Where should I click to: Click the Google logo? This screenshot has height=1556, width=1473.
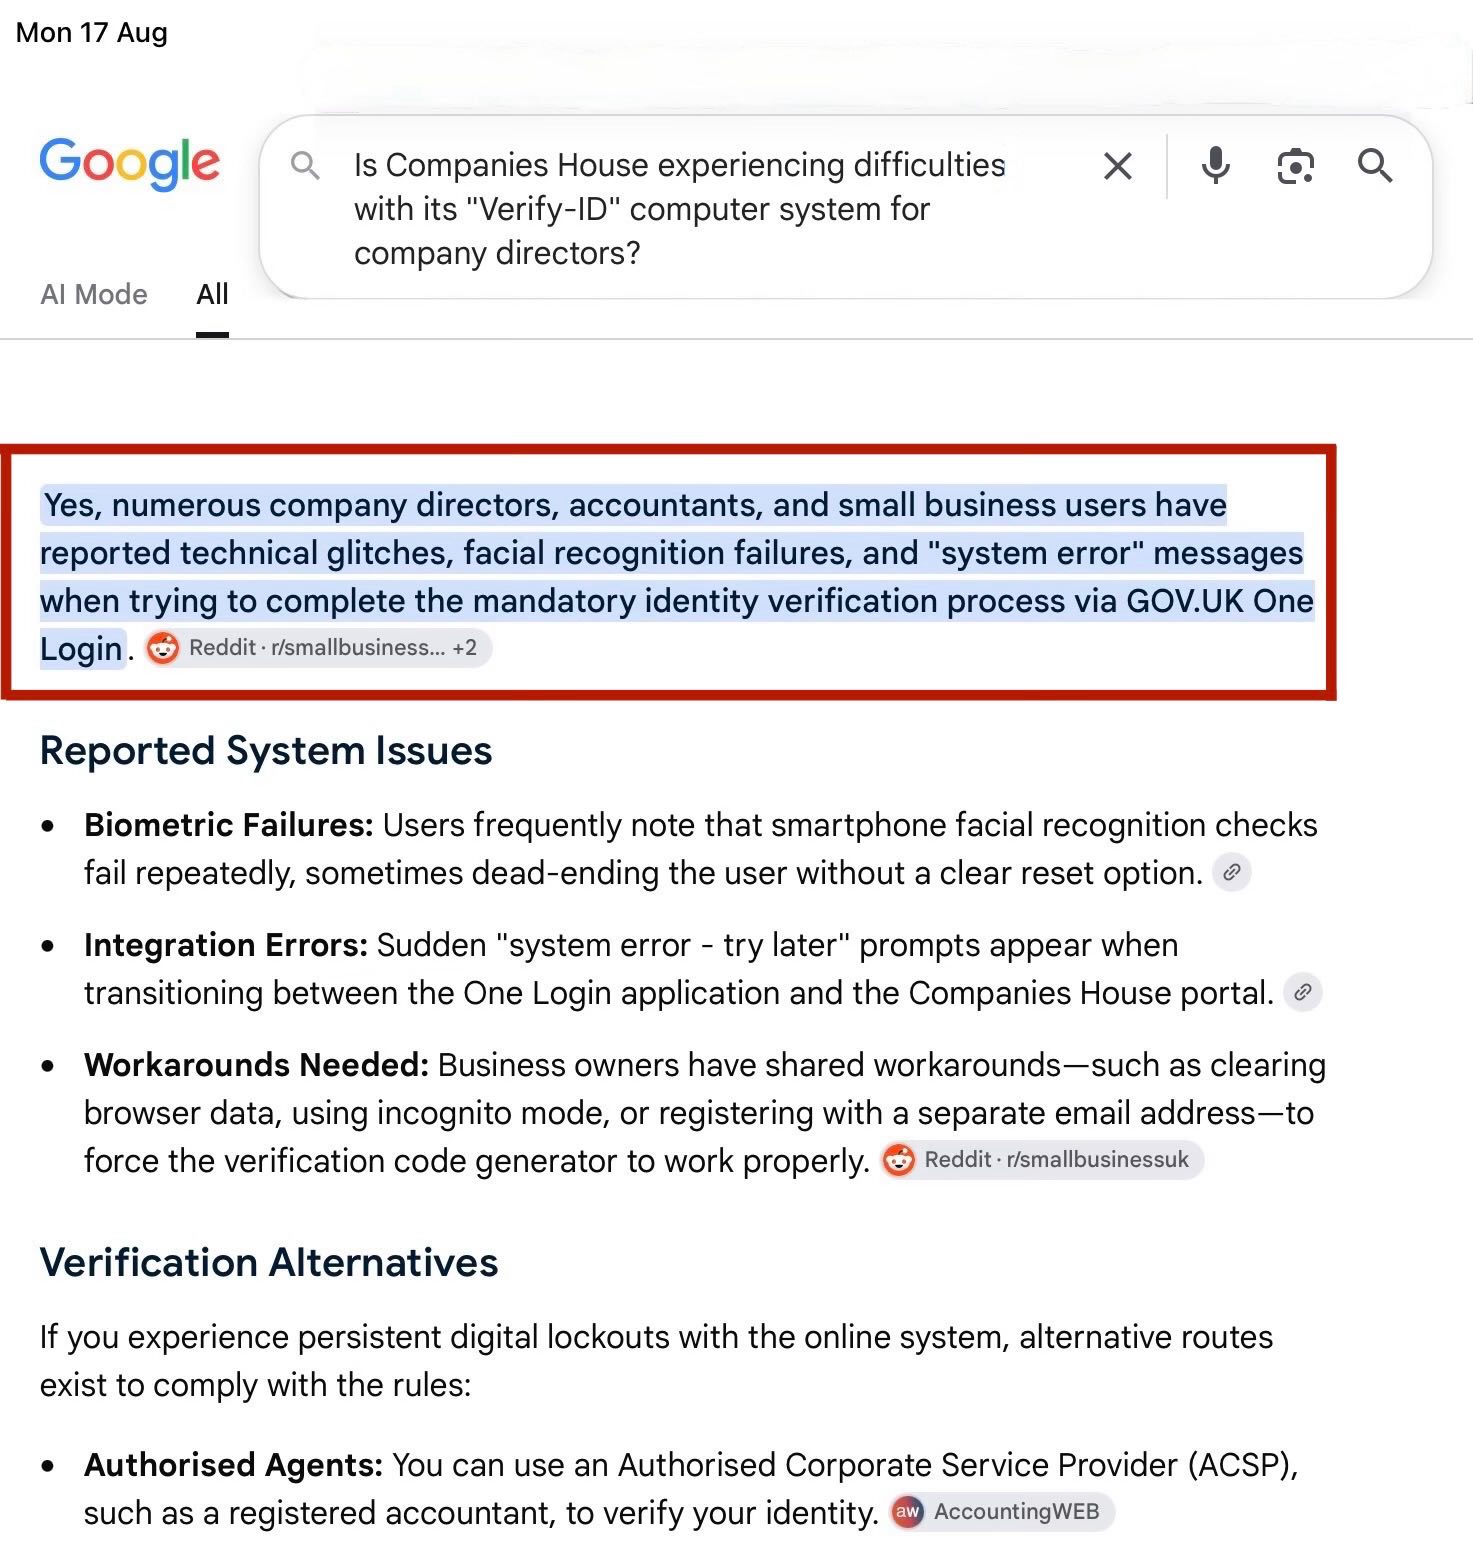point(129,162)
